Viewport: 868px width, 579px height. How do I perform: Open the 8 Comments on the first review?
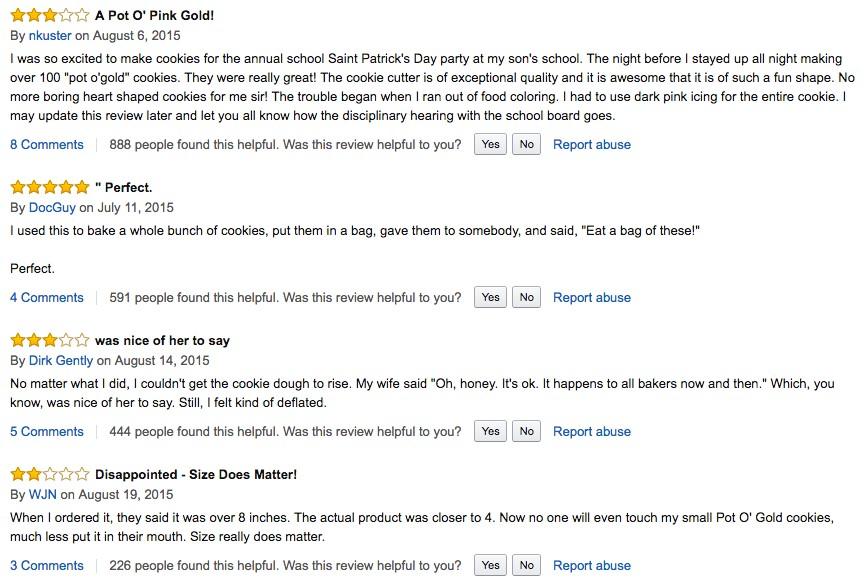pyautogui.click(x=46, y=144)
